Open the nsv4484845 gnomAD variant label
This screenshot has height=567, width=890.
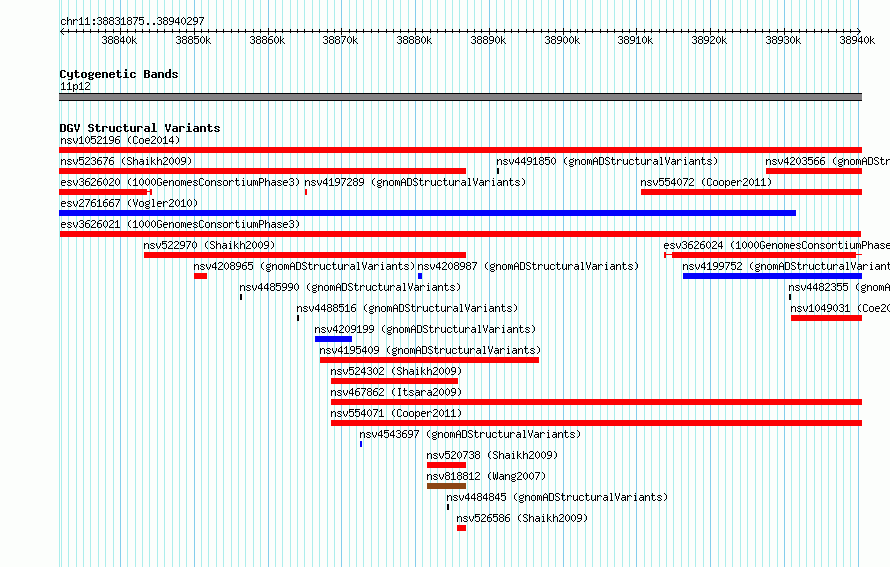(x=557, y=497)
